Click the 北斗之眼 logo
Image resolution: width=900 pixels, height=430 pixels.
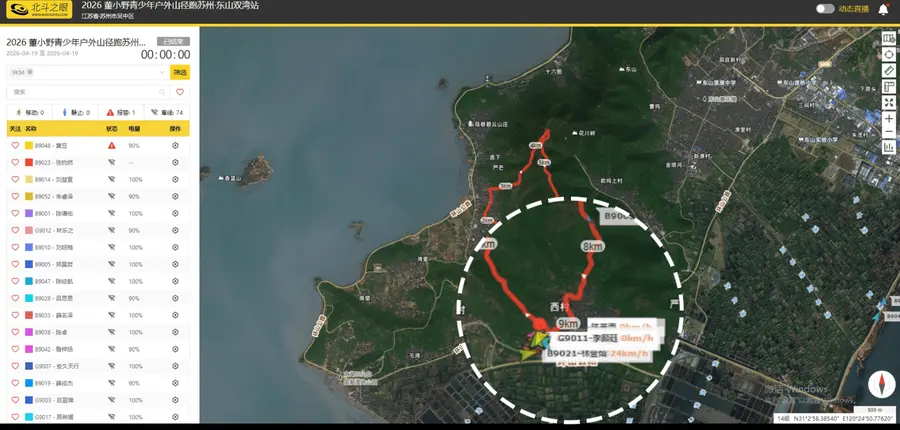click(x=40, y=10)
